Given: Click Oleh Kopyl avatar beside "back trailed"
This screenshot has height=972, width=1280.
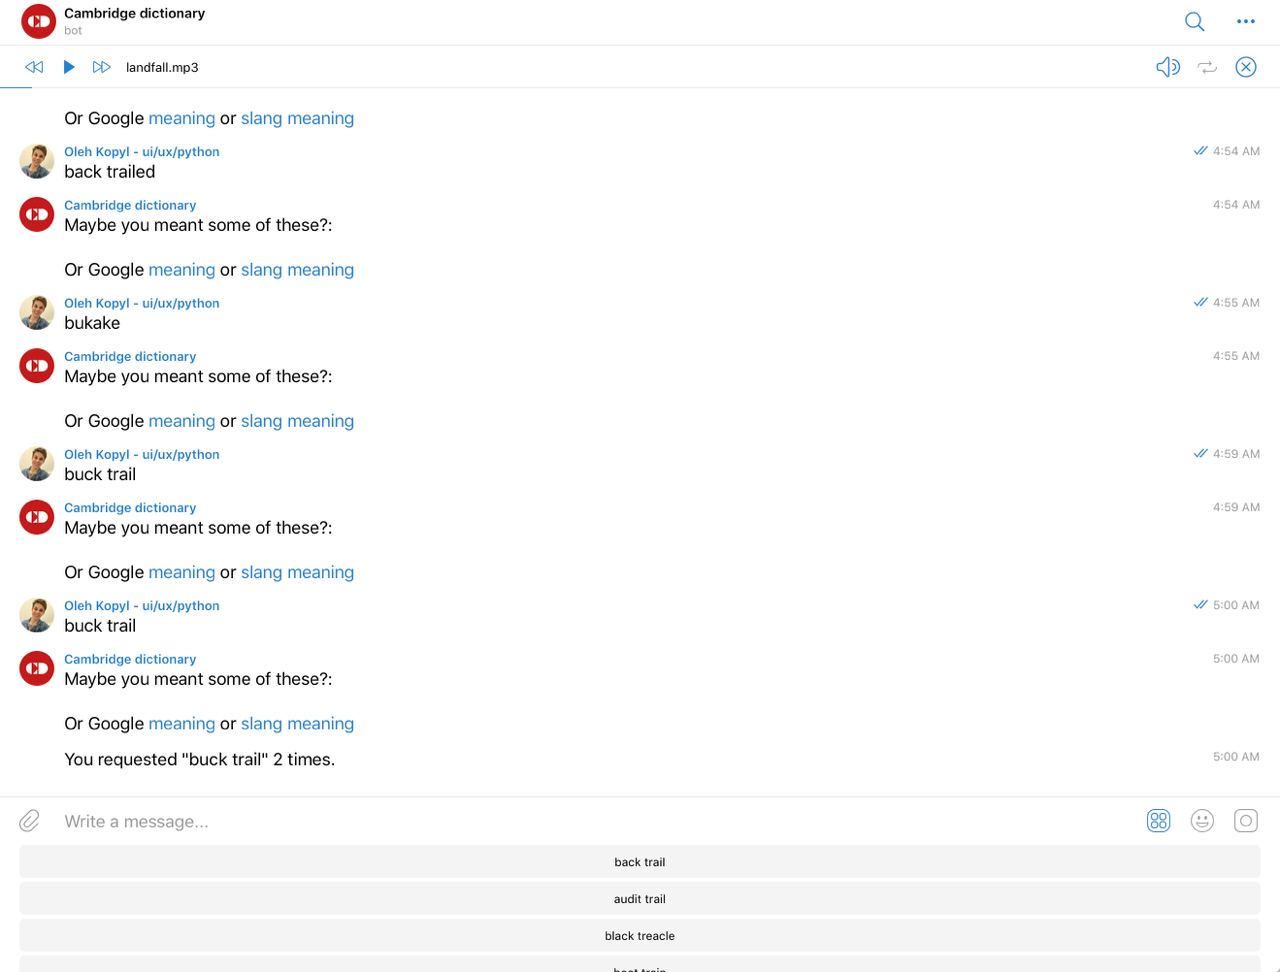Looking at the screenshot, I should tap(37, 161).
